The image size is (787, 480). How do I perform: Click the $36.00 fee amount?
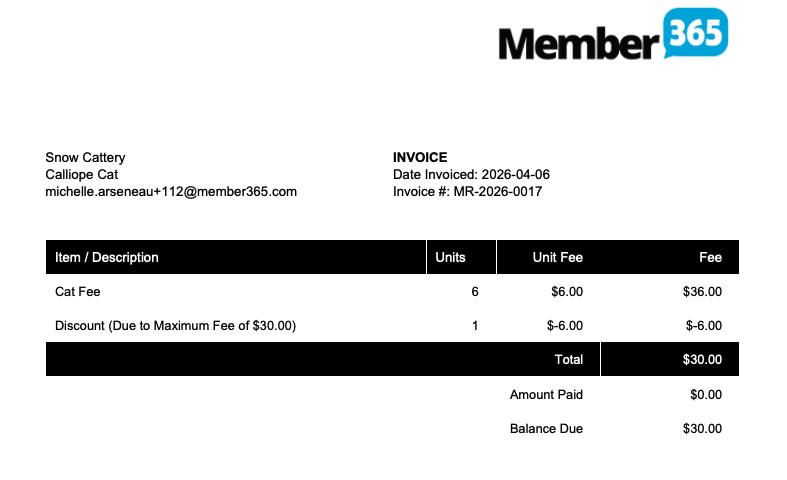click(702, 292)
